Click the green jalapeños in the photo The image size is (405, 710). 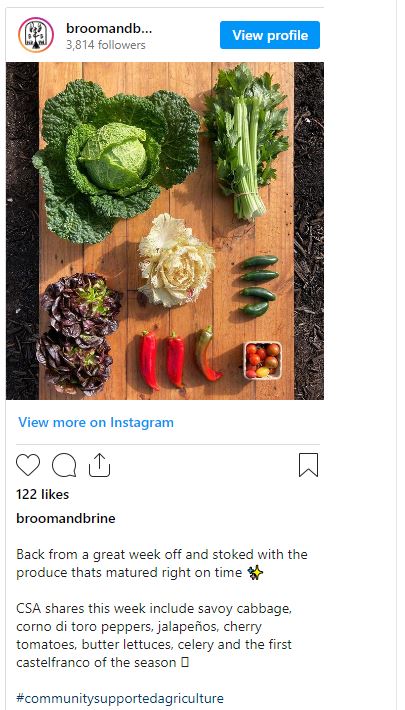(258, 285)
